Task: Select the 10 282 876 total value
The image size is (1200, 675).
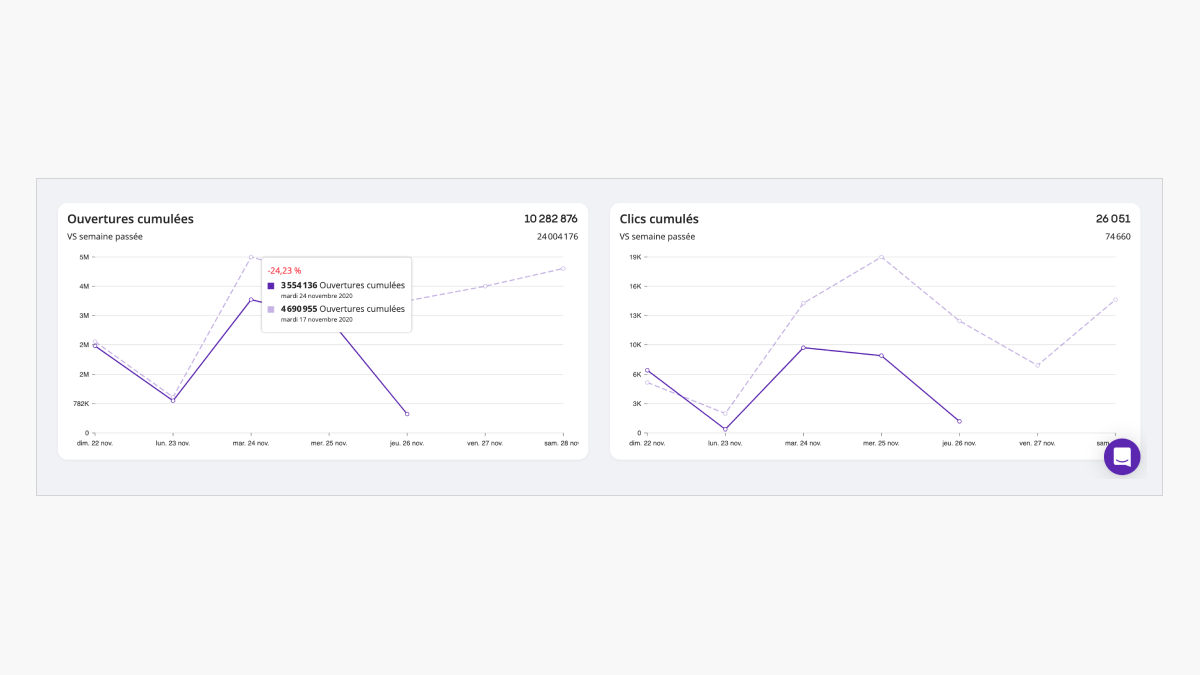Action: 551,219
